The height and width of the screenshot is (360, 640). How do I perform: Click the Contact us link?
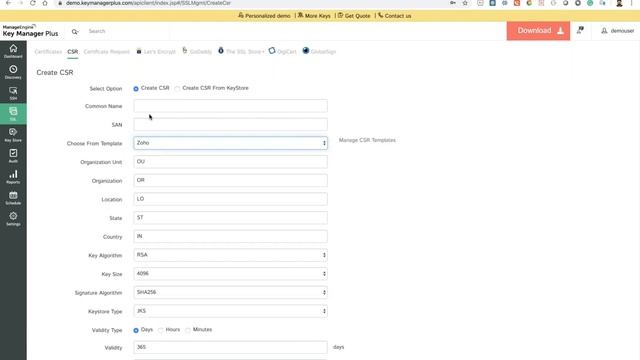pyautogui.click(x=394, y=16)
